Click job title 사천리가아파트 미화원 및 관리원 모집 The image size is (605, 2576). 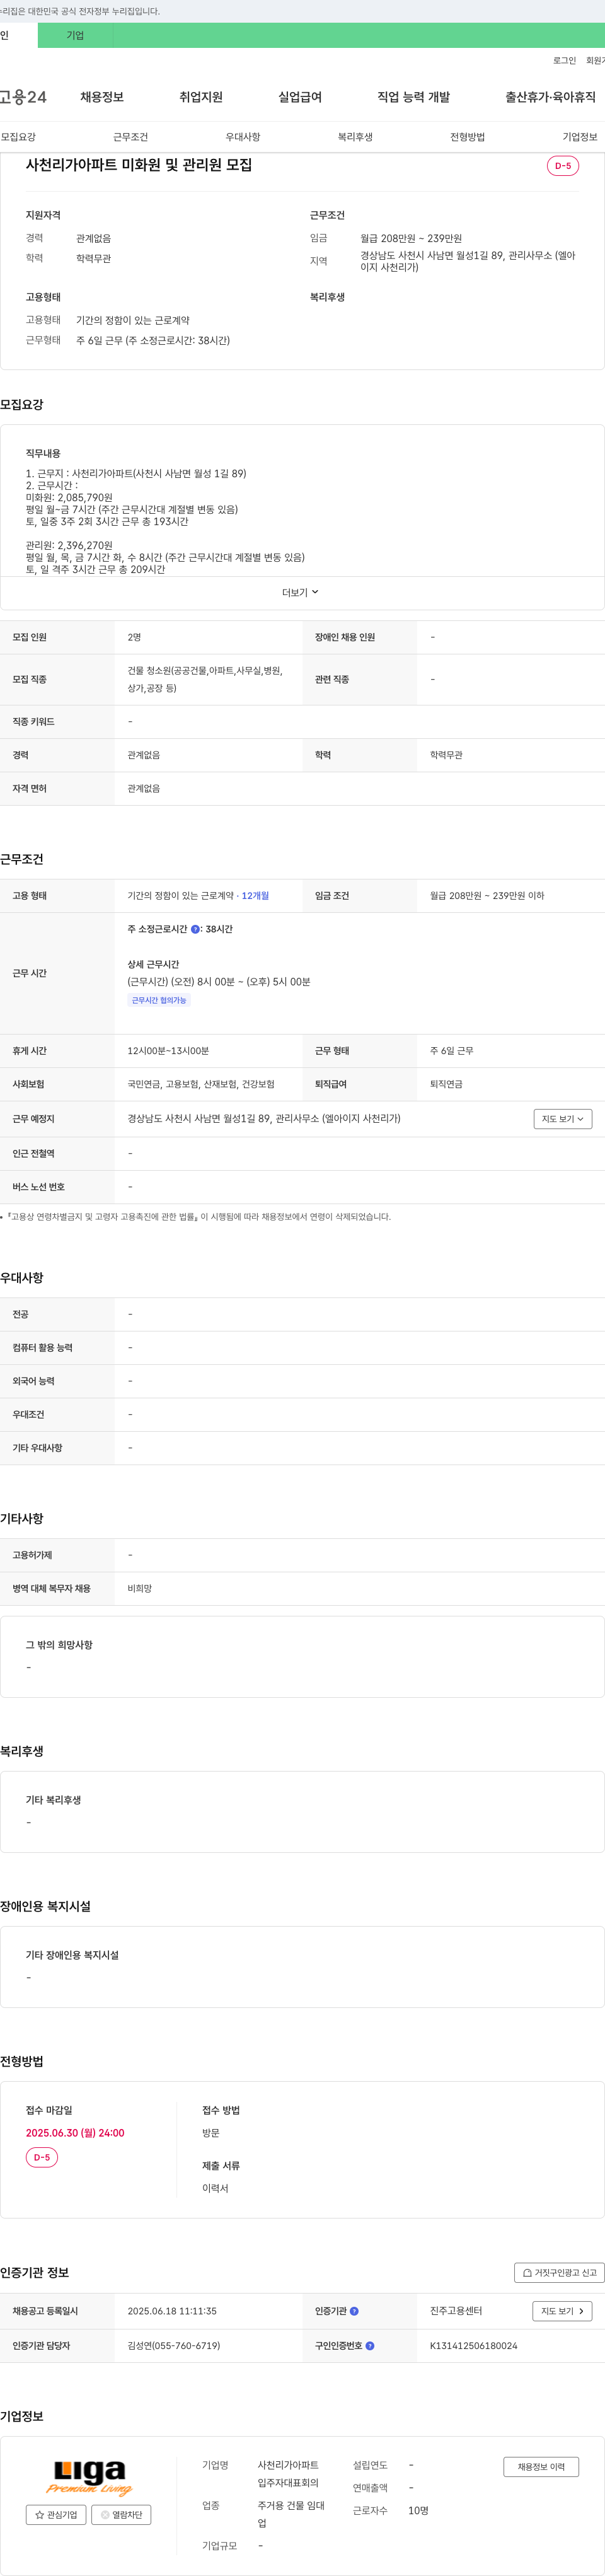tap(139, 165)
